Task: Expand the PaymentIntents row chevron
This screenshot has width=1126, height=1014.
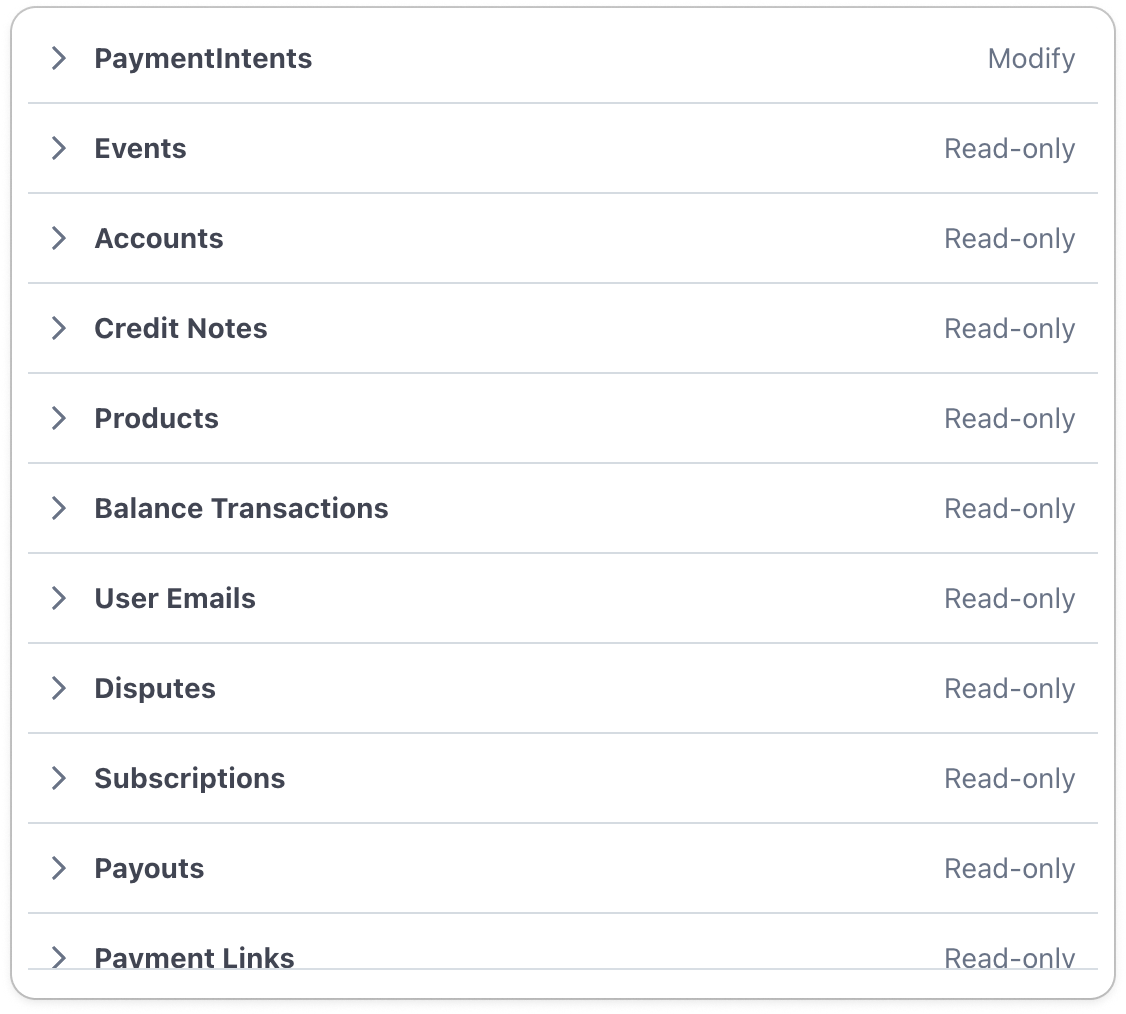Action: tap(59, 58)
